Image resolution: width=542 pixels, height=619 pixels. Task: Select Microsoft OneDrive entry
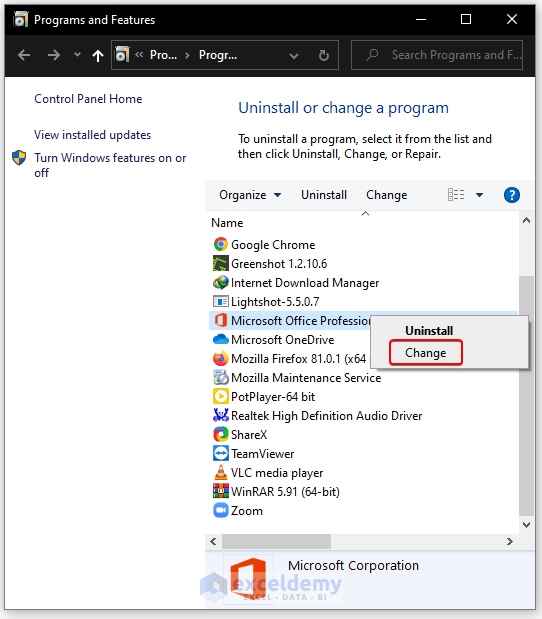coord(282,340)
